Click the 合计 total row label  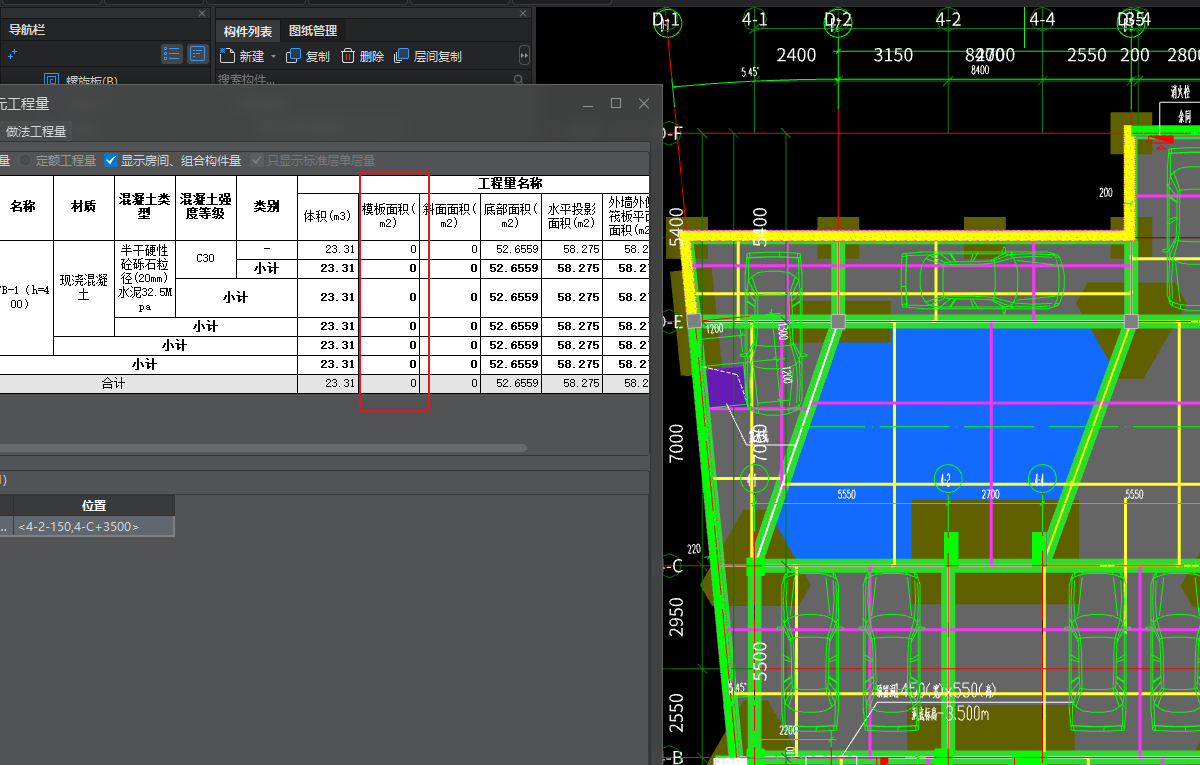pyautogui.click(x=113, y=384)
